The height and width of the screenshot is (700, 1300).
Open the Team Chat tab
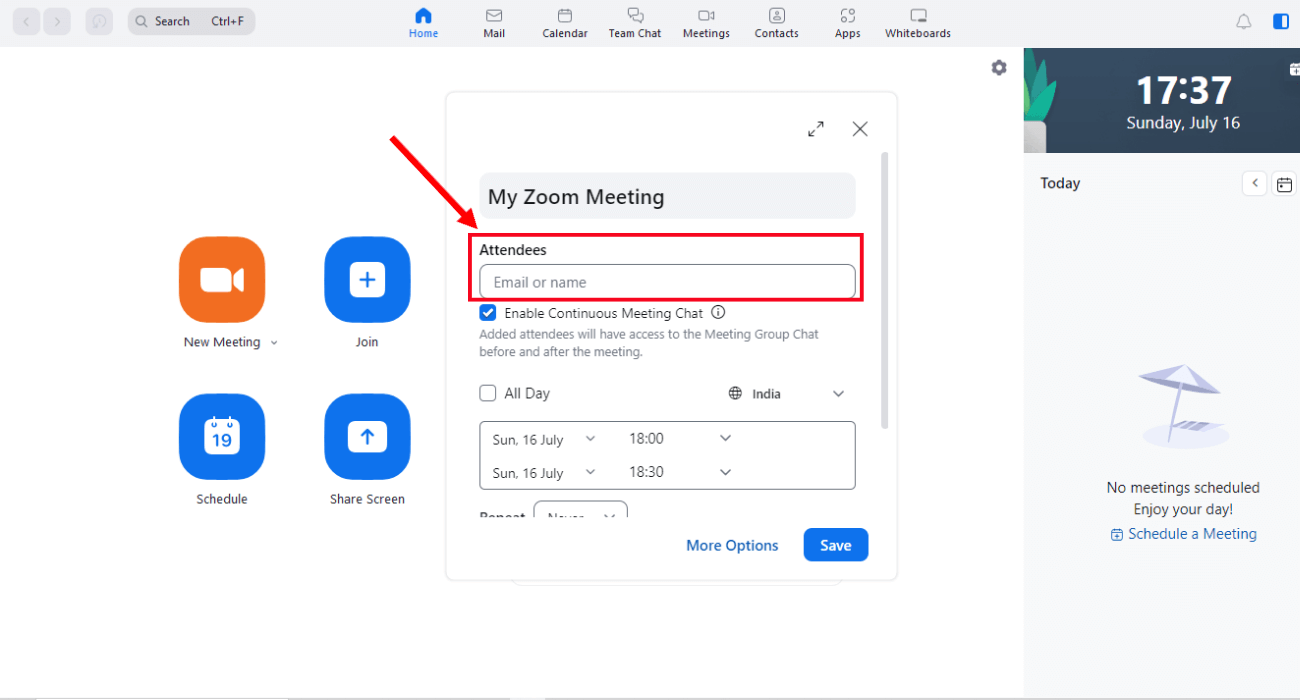pos(635,23)
